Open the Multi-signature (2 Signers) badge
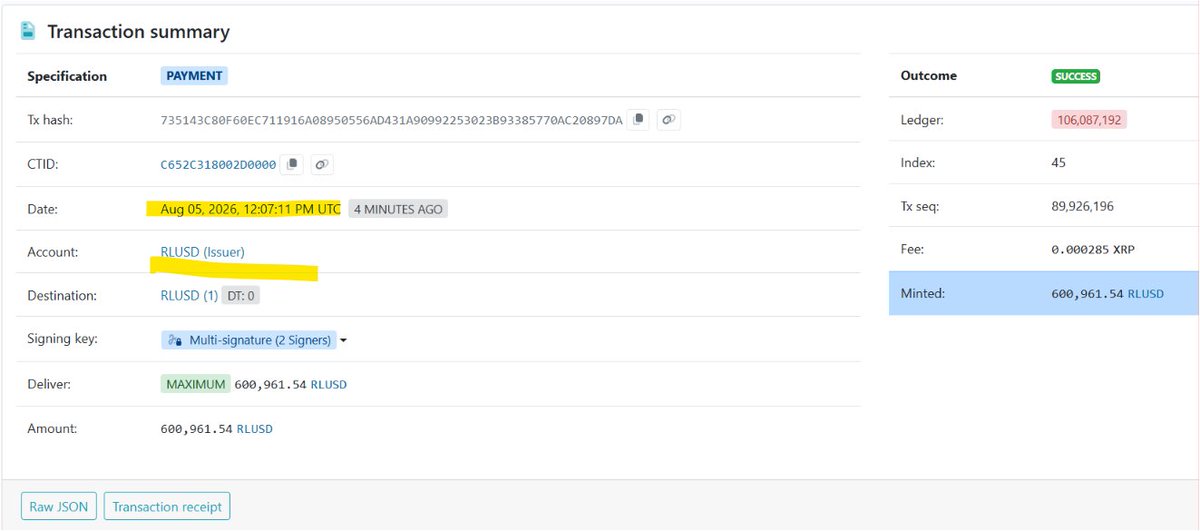This screenshot has height=531, width=1200. pos(249,340)
